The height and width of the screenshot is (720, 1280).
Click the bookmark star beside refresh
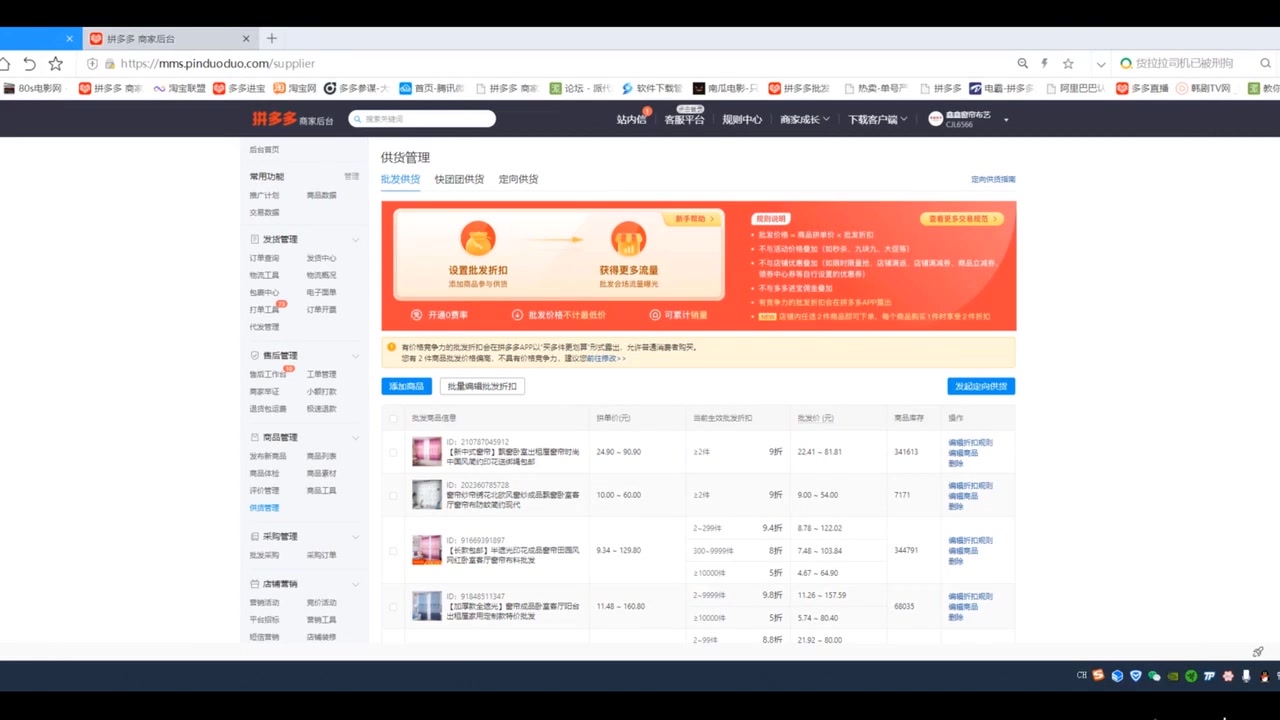pyautogui.click(x=56, y=63)
